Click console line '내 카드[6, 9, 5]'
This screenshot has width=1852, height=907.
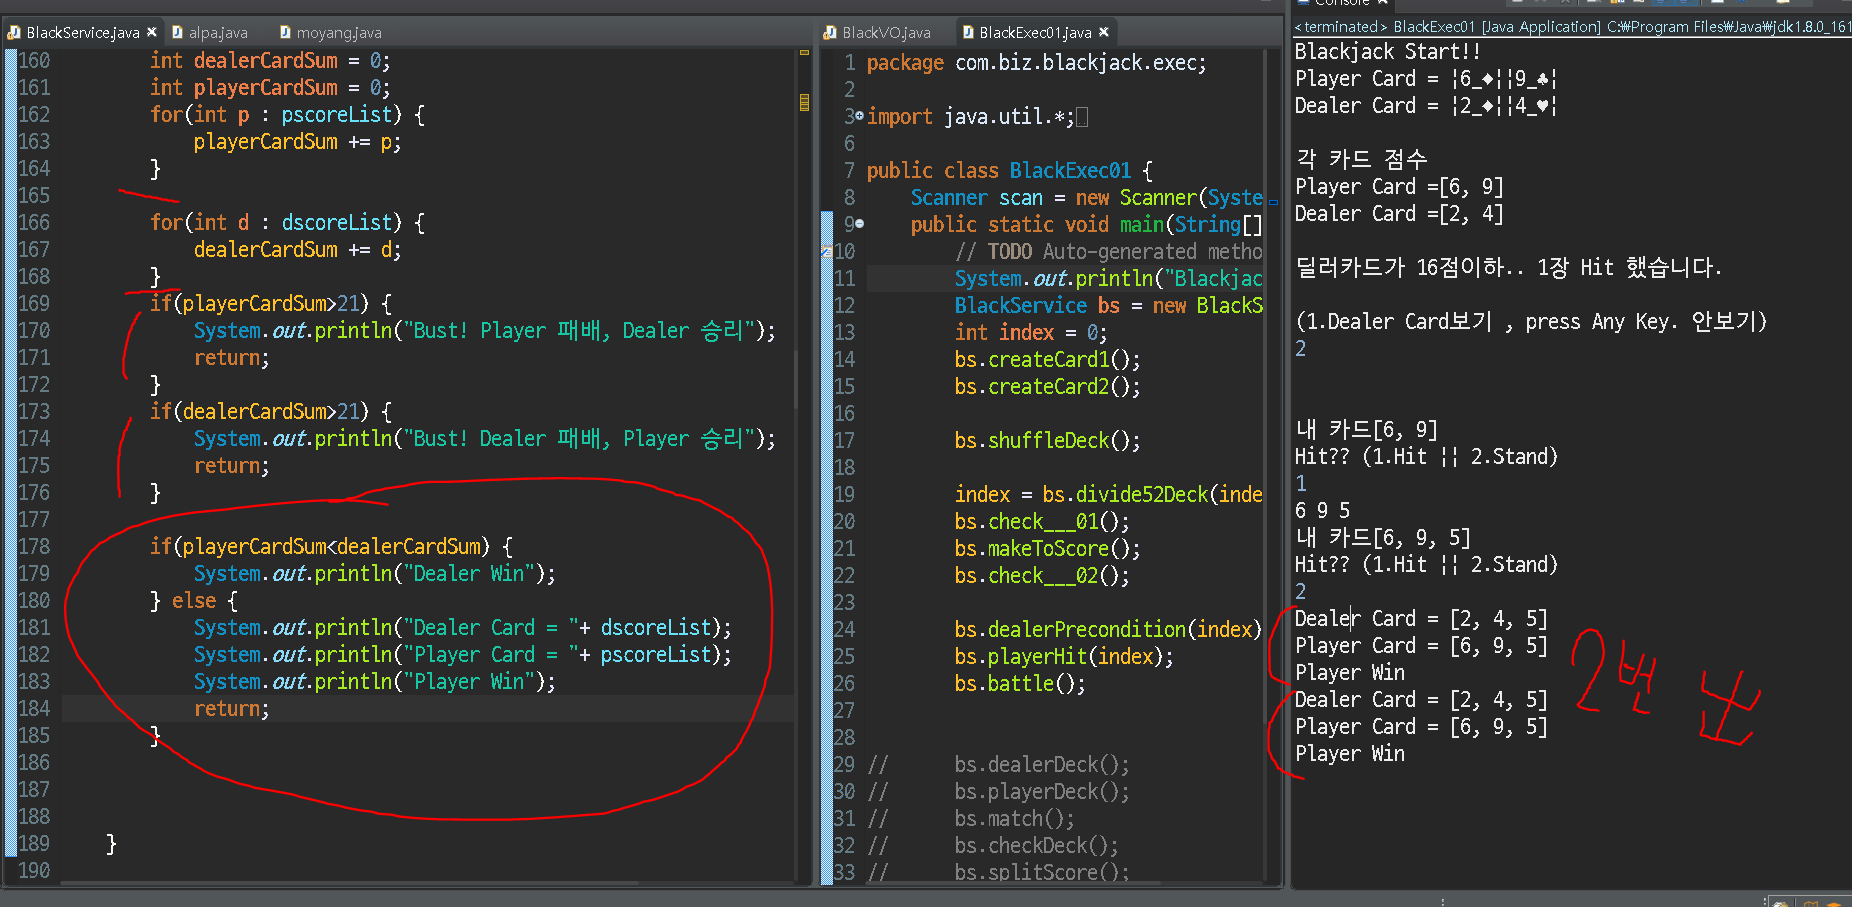click(1382, 537)
